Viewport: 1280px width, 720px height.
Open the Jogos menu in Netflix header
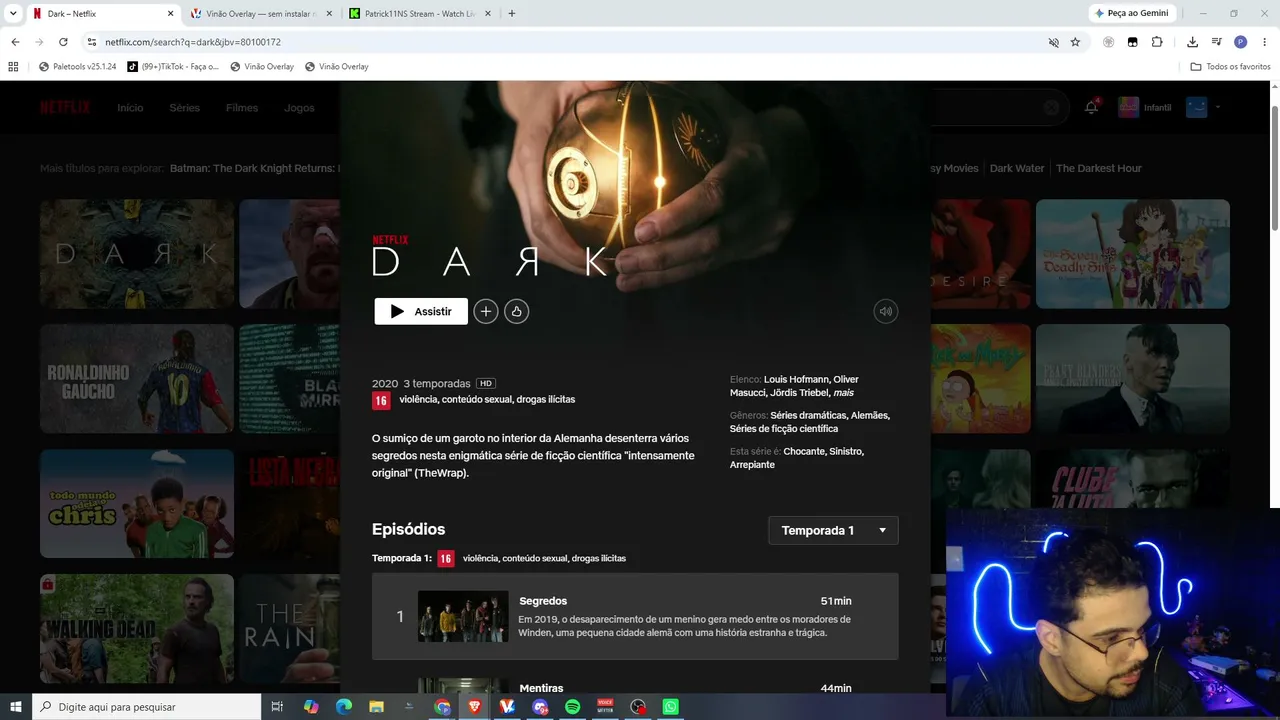(x=299, y=108)
